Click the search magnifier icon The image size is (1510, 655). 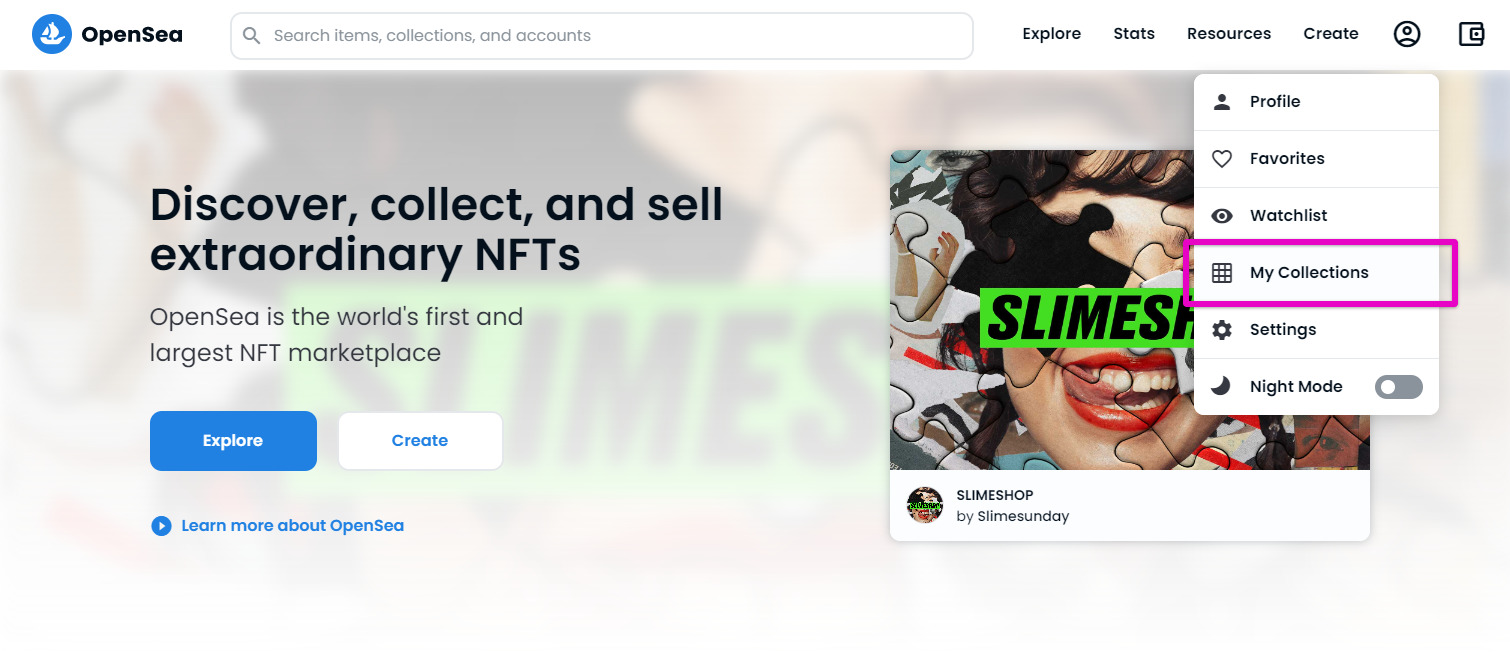252,36
